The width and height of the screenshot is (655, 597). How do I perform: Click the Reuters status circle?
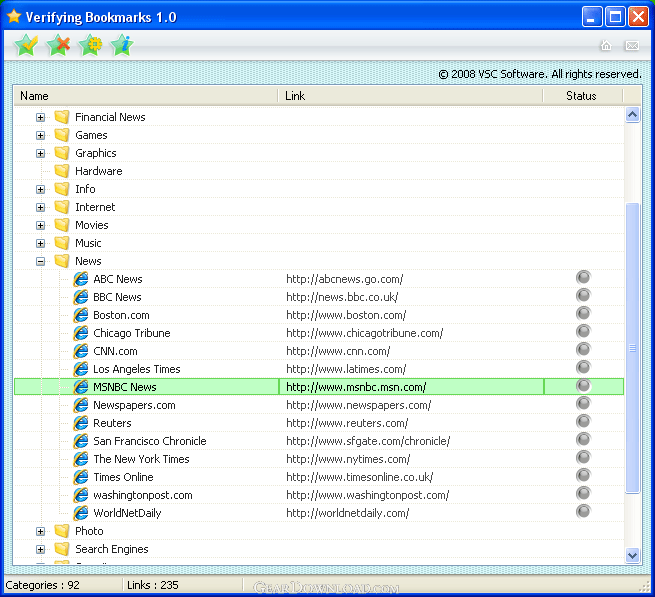click(x=583, y=421)
